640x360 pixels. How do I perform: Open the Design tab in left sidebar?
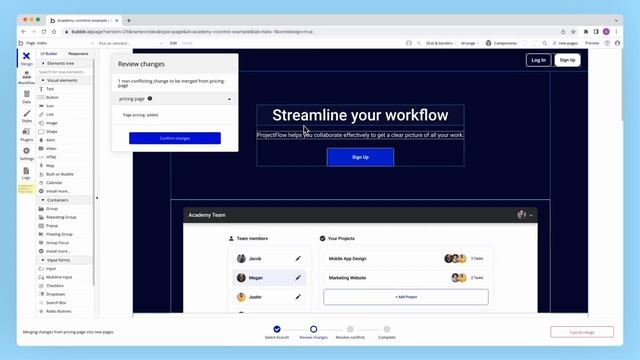pyautogui.click(x=27, y=58)
